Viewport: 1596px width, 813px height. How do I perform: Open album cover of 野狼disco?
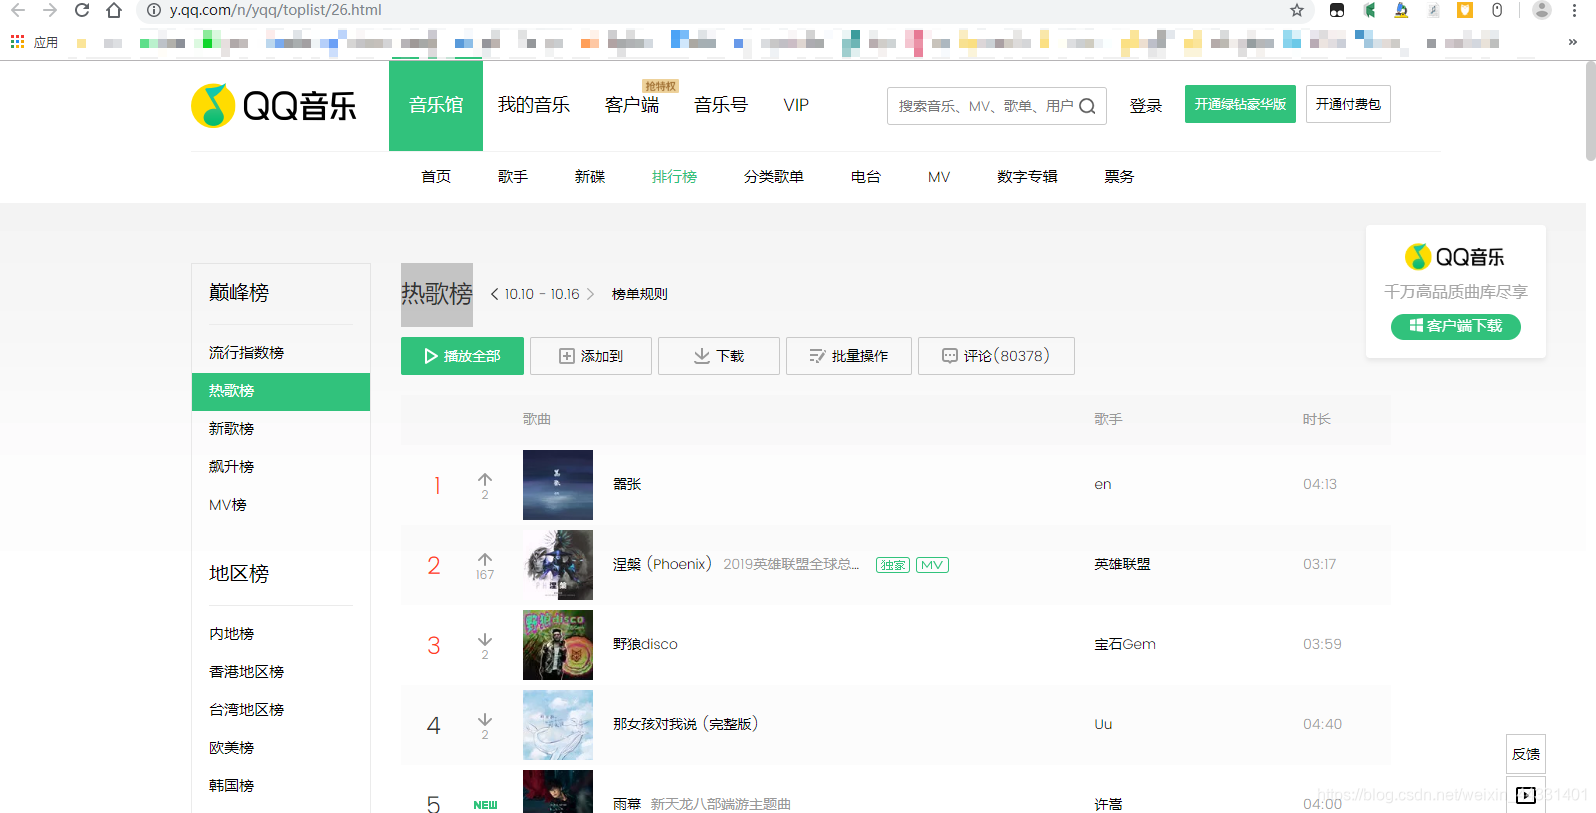coord(558,645)
